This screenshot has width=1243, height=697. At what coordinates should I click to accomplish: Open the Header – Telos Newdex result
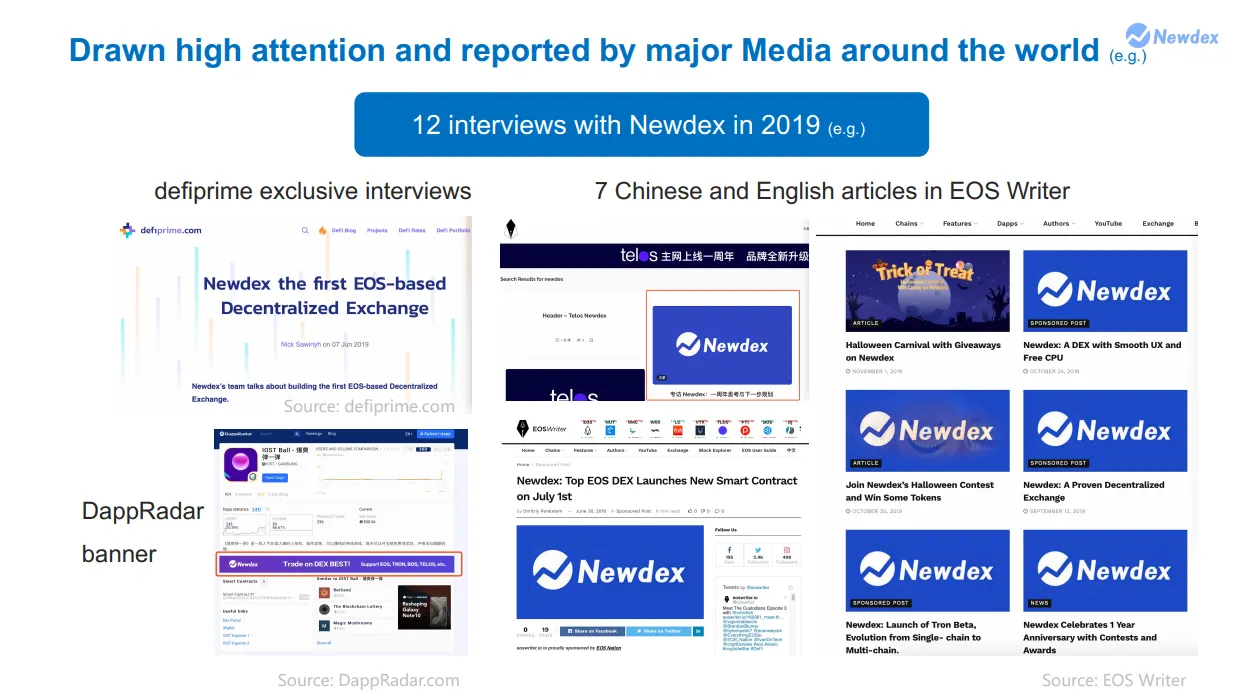[574, 316]
